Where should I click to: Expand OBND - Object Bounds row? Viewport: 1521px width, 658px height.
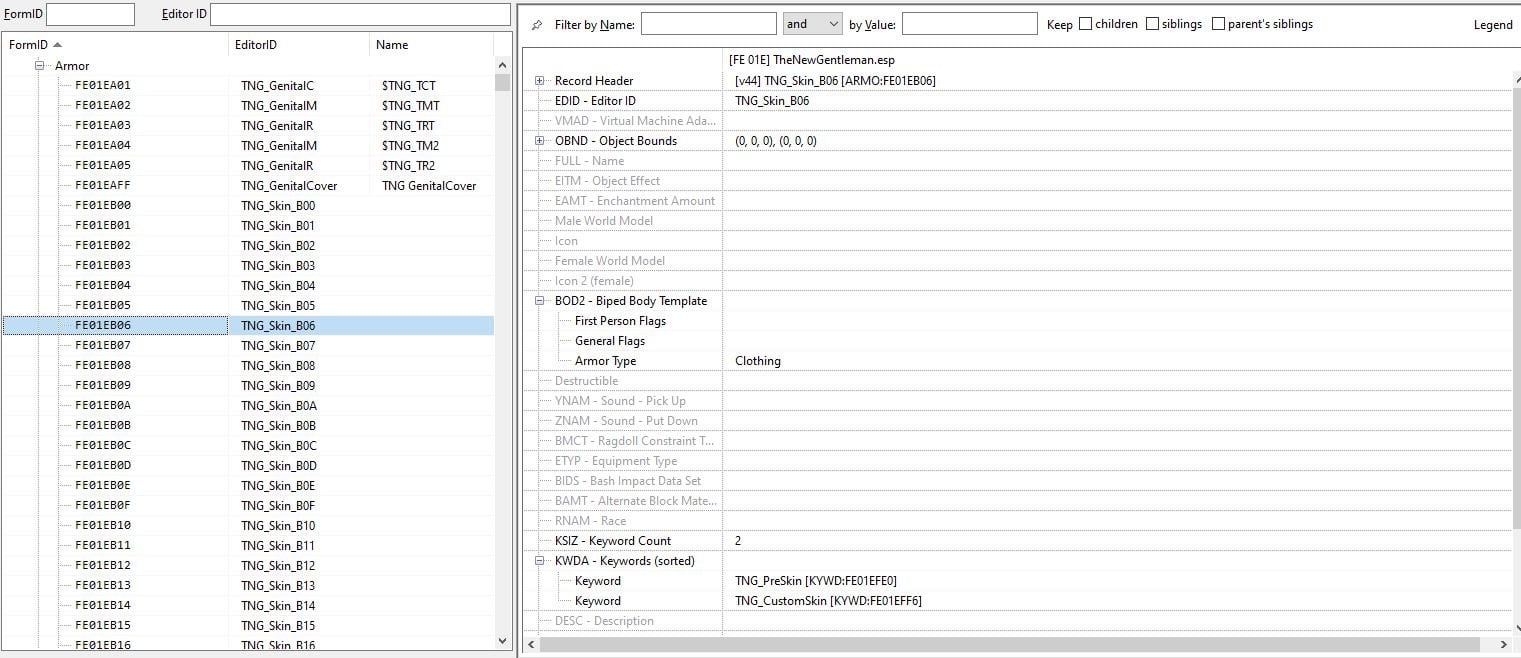540,141
